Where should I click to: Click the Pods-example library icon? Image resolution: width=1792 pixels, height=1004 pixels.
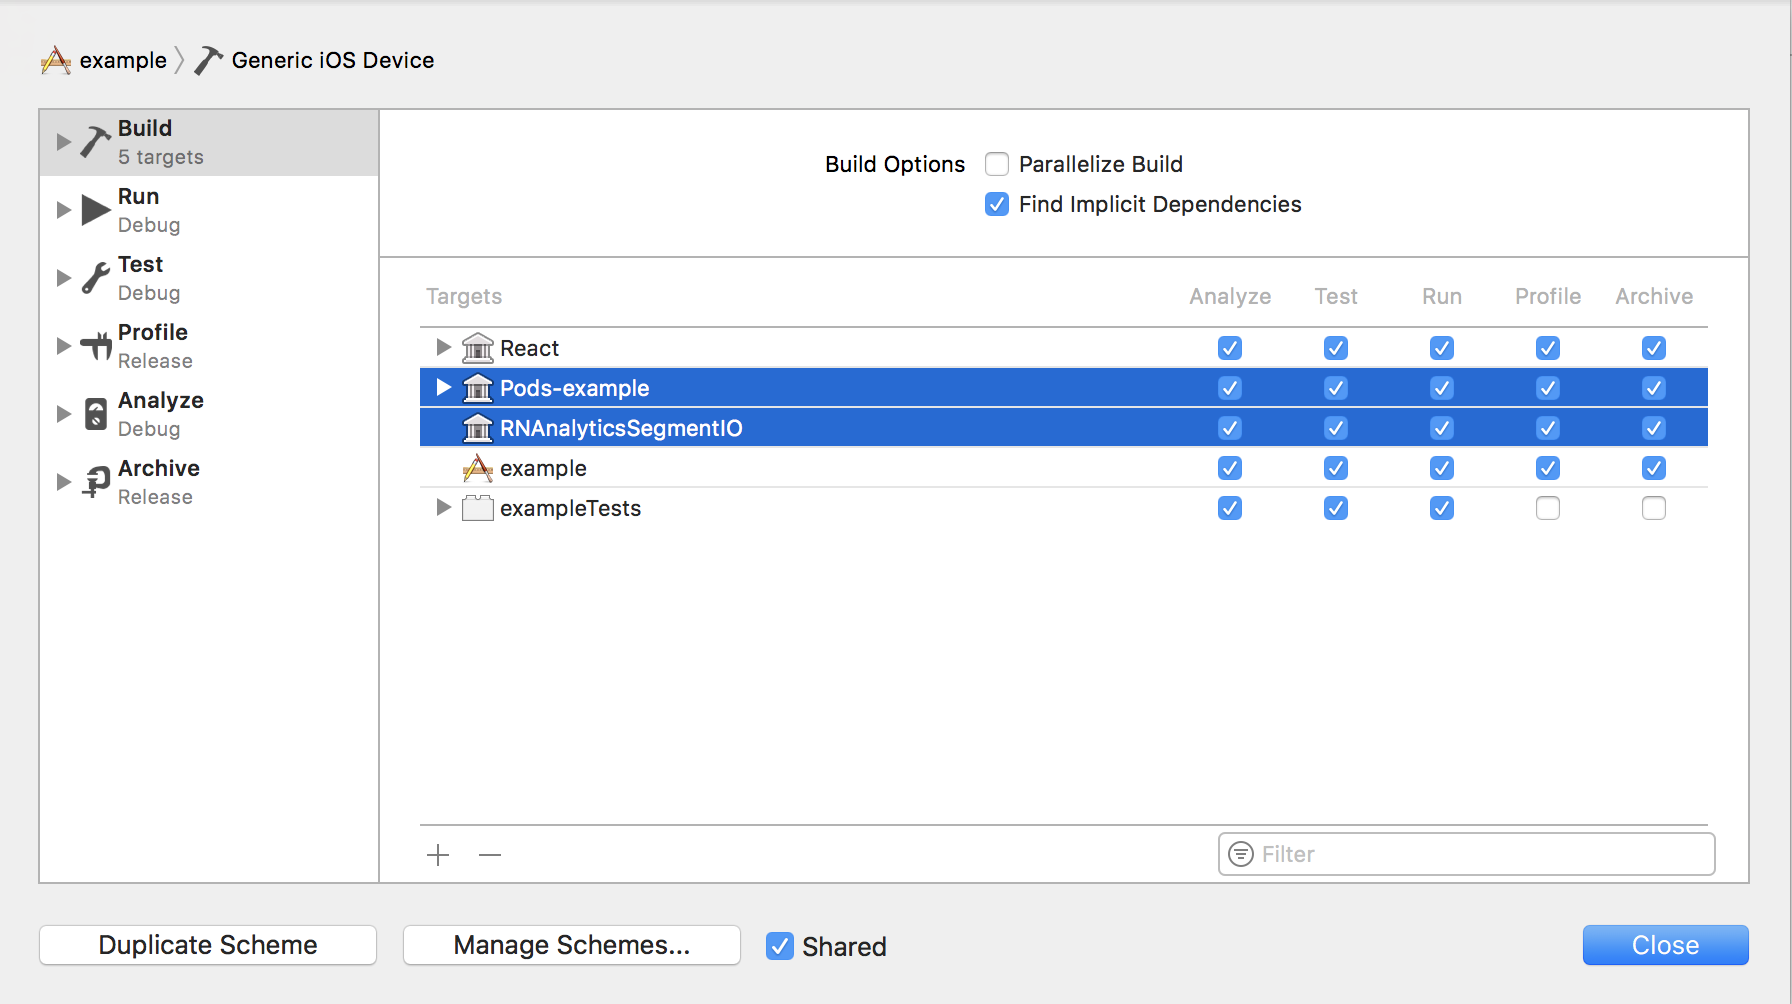(478, 388)
